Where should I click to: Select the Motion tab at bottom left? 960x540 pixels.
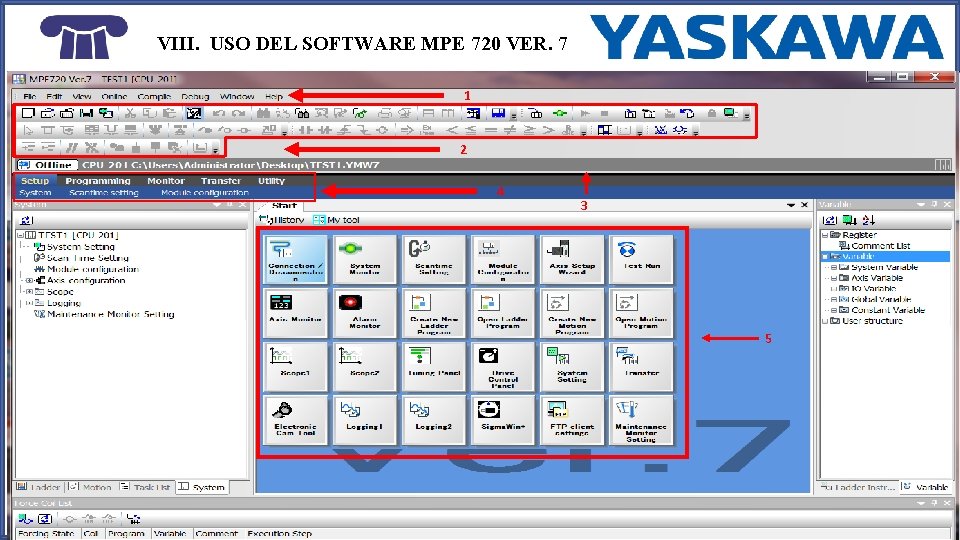pos(90,487)
